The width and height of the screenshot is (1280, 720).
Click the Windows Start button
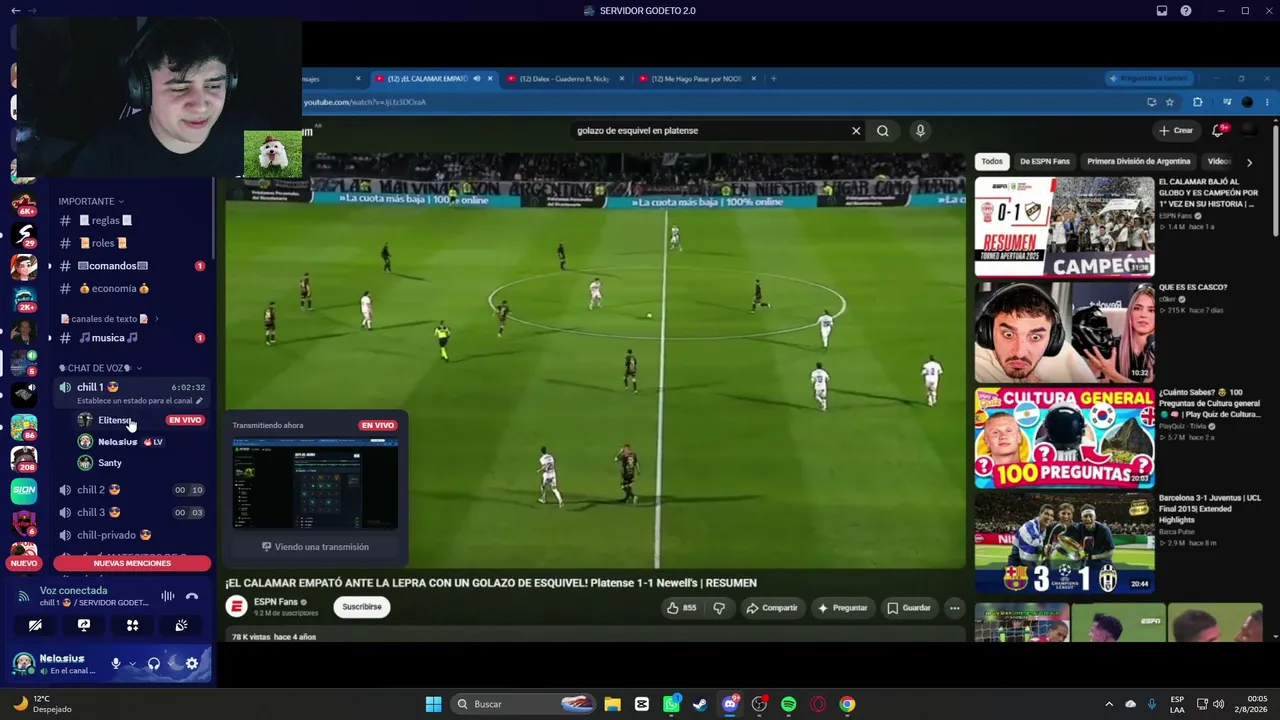tap(433, 704)
